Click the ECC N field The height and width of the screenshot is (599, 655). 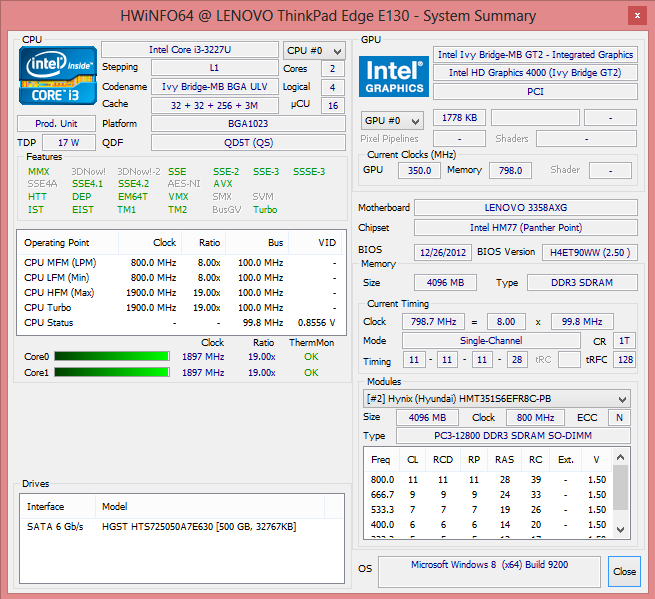tap(619, 417)
